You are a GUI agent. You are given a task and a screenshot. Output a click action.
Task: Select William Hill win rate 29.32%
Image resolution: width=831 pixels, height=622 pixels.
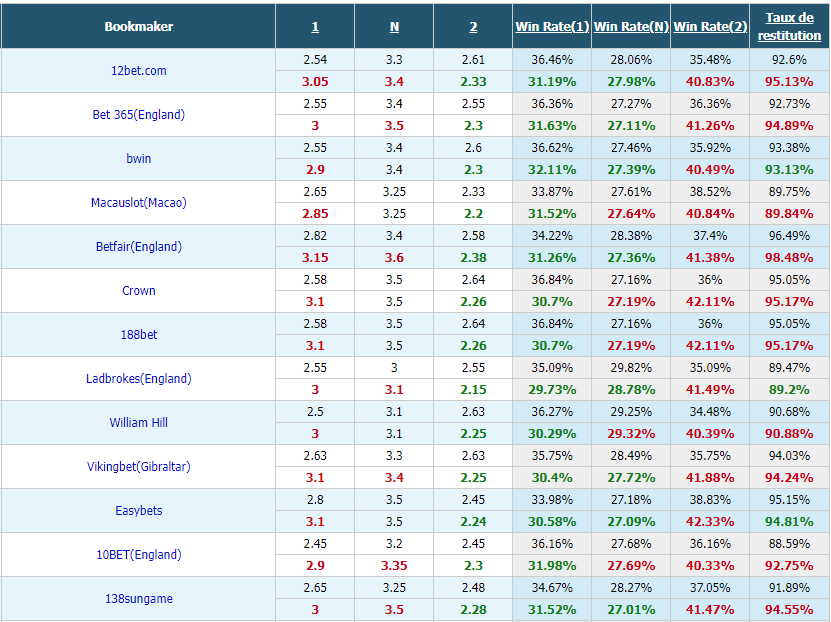pos(631,433)
